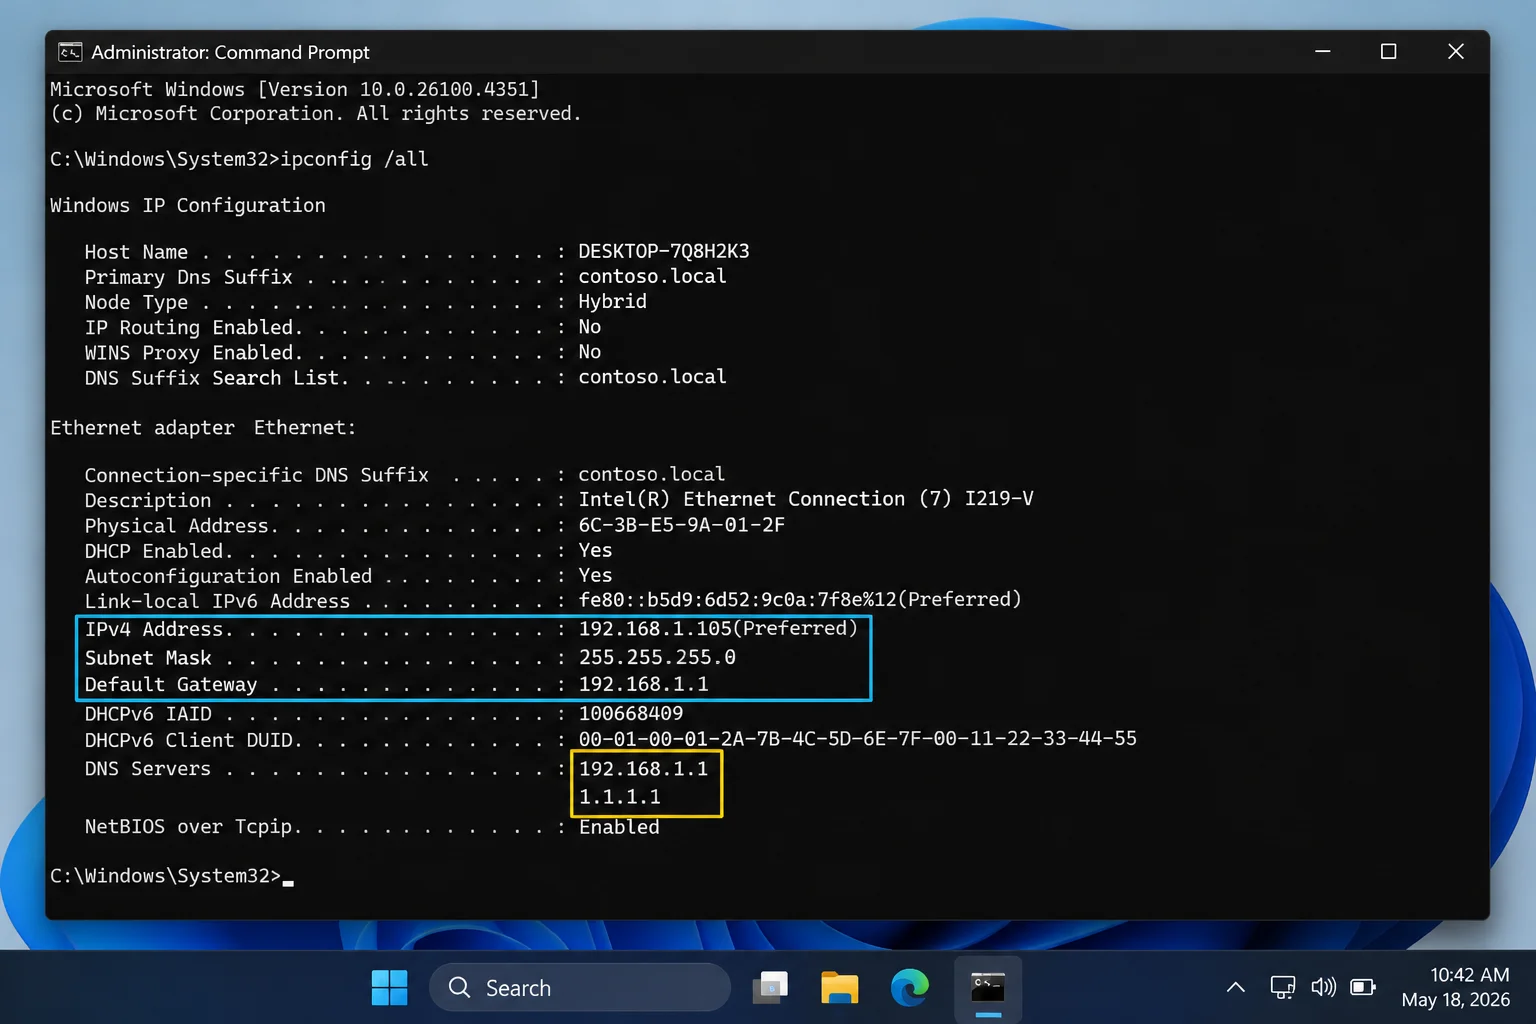The image size is (1536, 1024).
Task: Click the taskbar Search box
Action: click(x=580, y=988)
